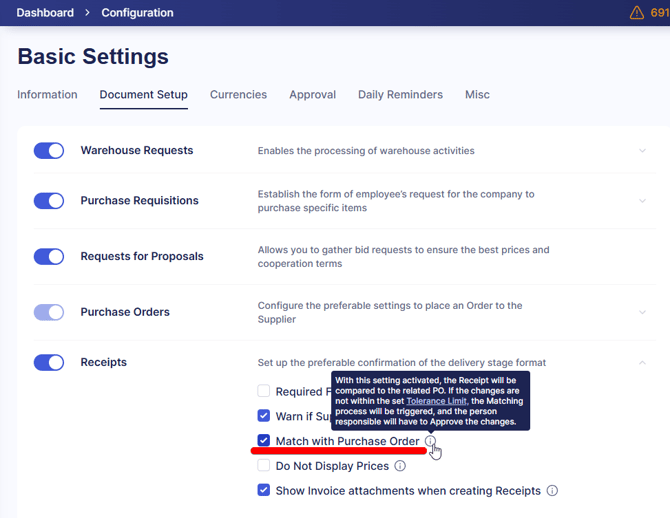This screenshot has height=518, width=670.
Task: Click the warning triangle alert icon
Action: pos(636,12)
